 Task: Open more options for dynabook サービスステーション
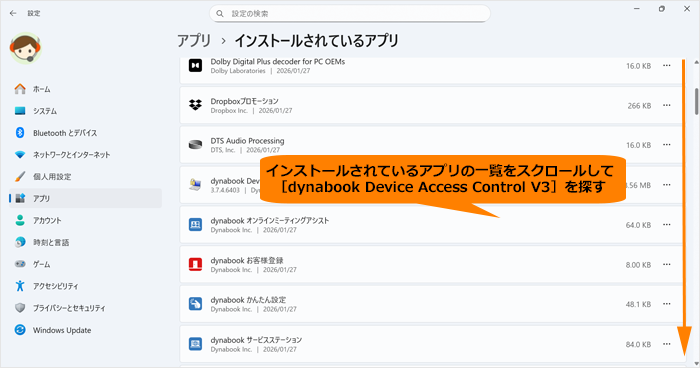[667, 344]
